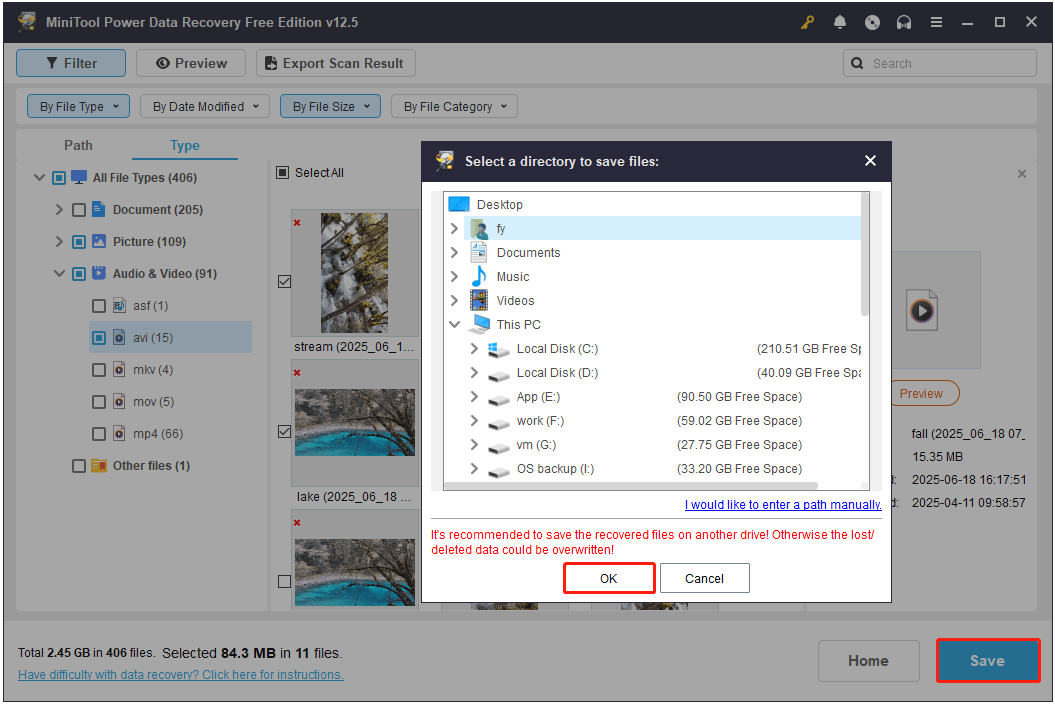Check the Select All checkbox
1055x705 pixels.
coord(283,173)
